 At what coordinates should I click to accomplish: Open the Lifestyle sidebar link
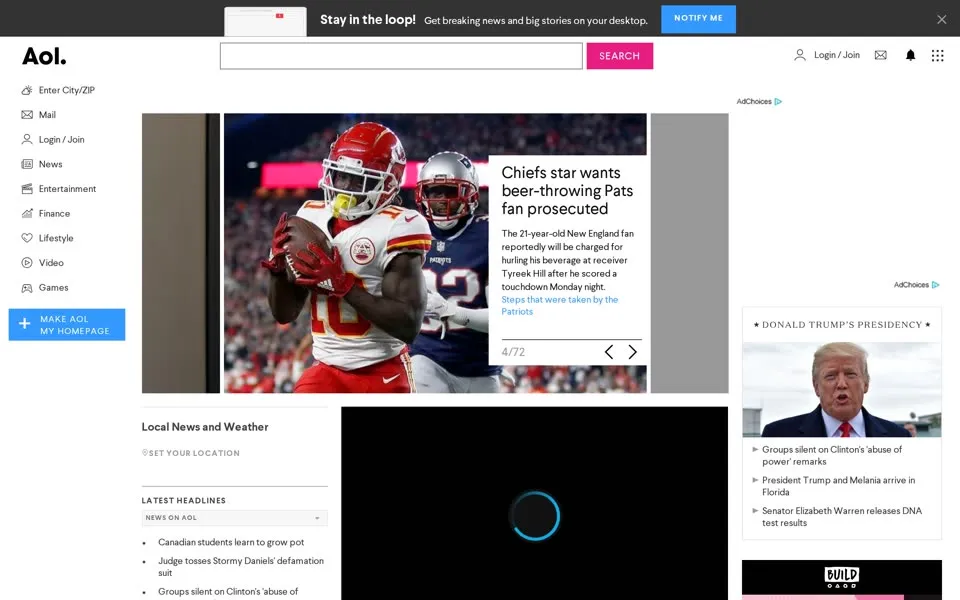(56, 238)
